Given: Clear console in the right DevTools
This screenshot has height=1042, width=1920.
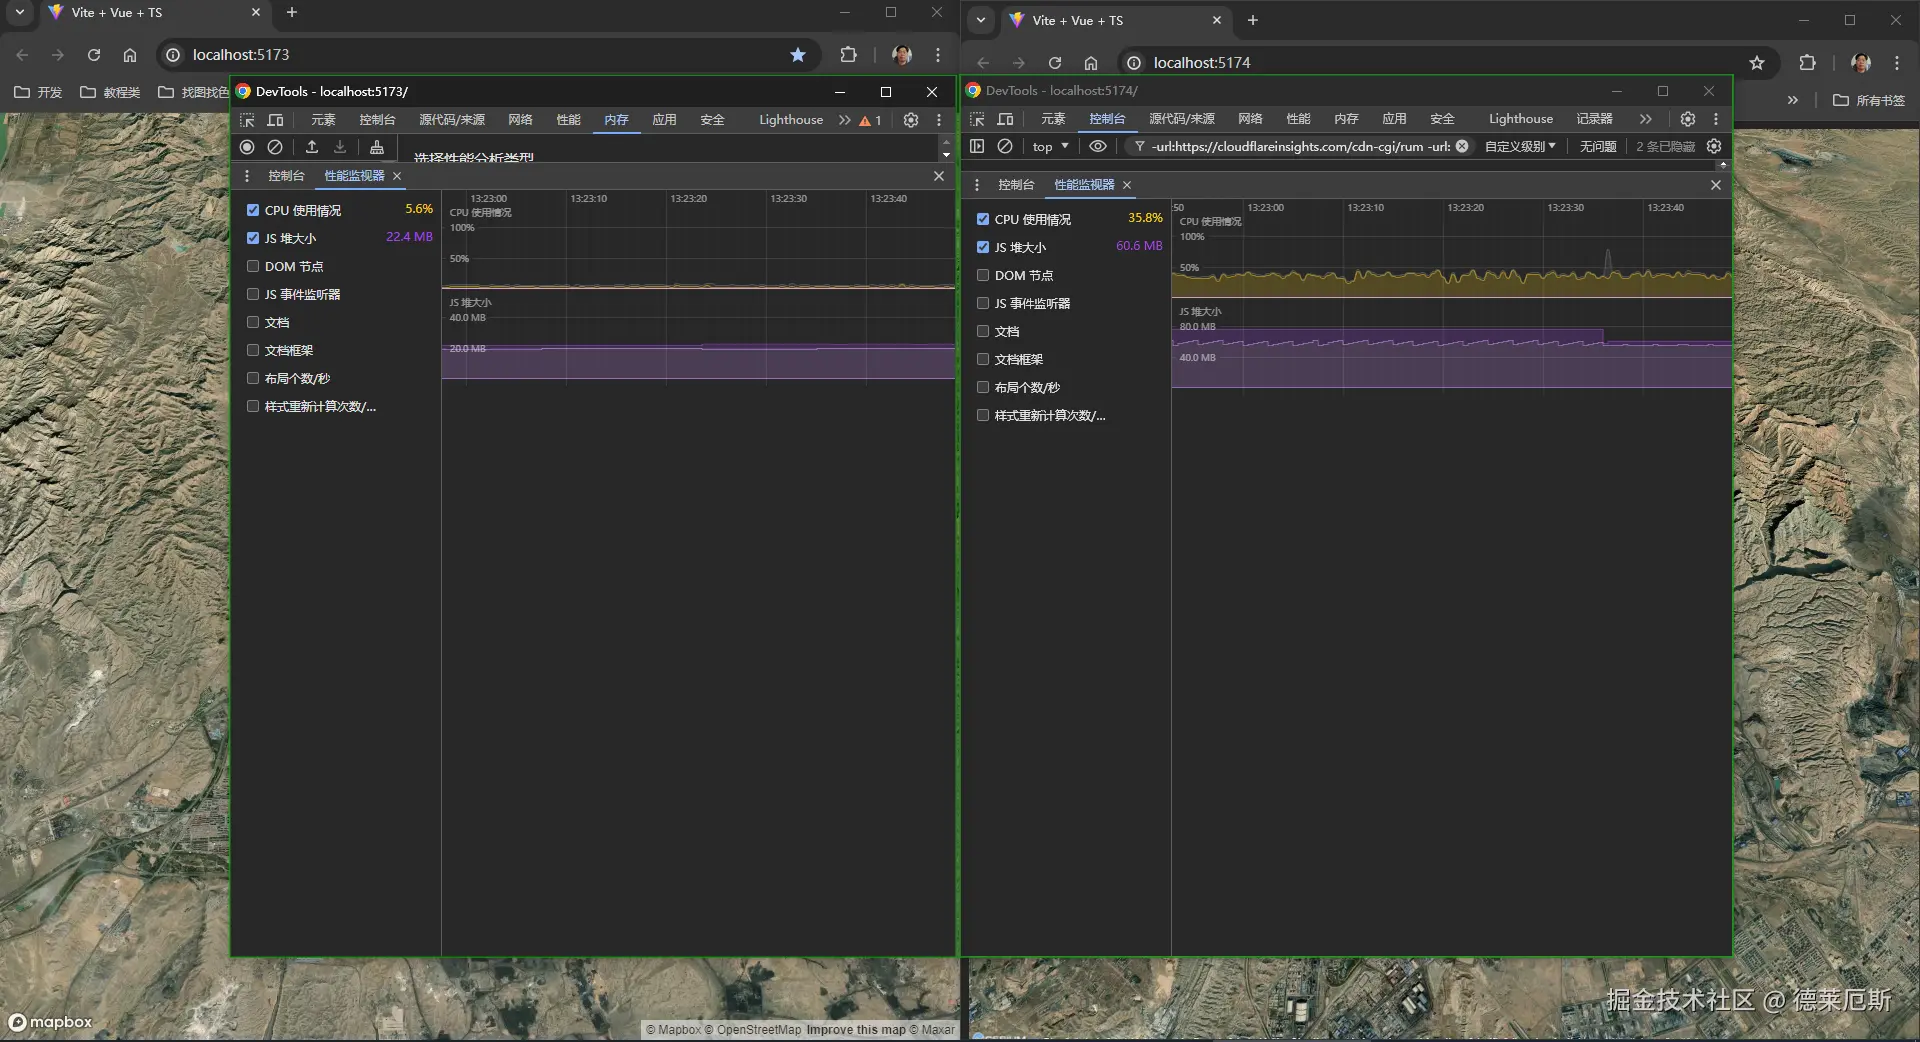Looking at the screenshot, I should point(1005,146).
